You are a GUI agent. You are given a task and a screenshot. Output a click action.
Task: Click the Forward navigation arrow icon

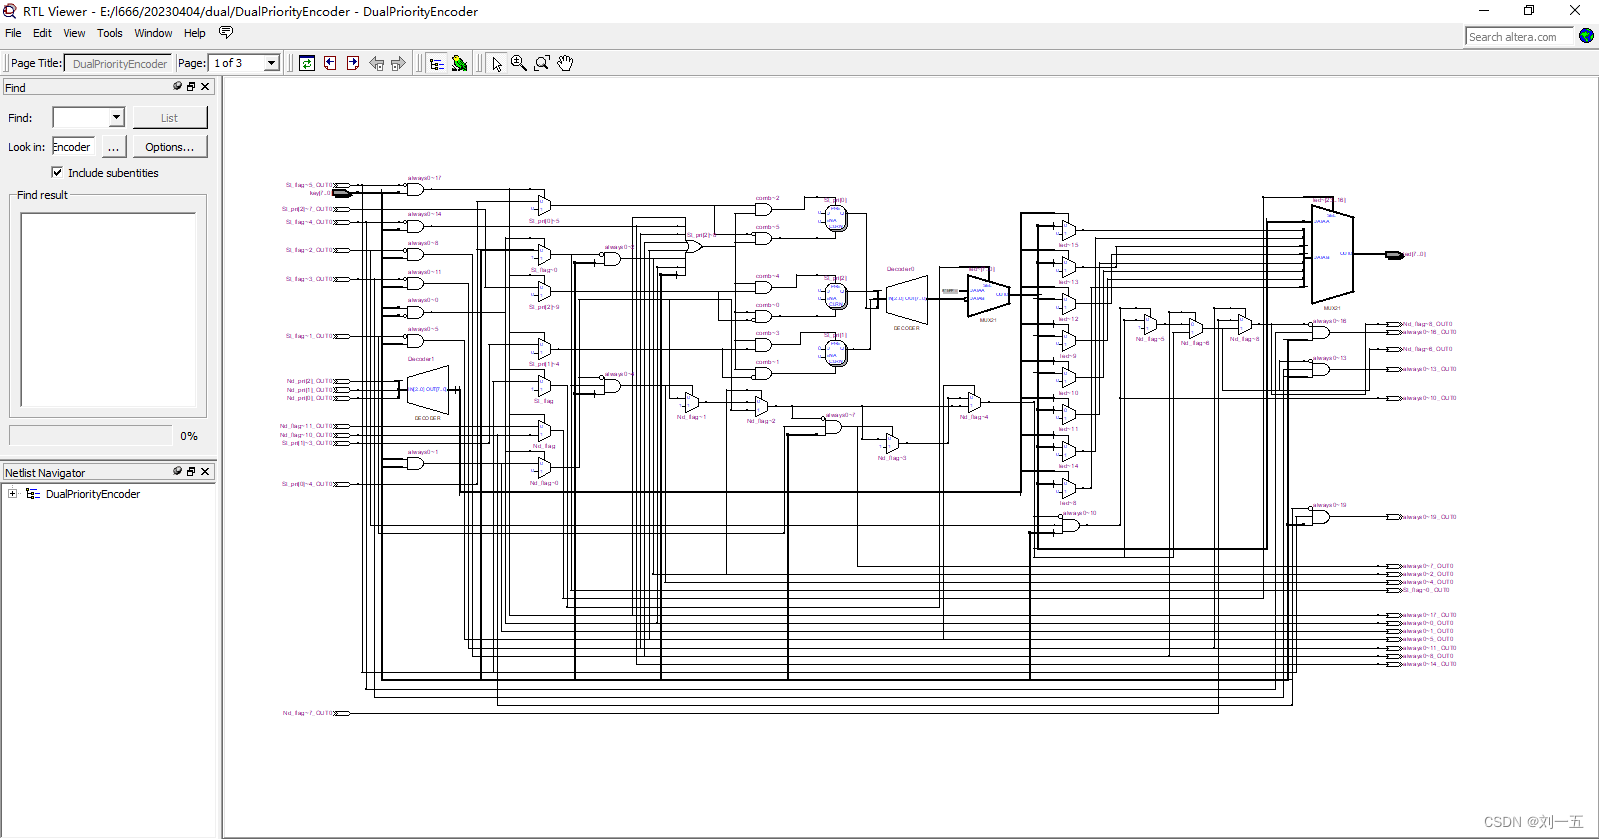coord(398,63)
